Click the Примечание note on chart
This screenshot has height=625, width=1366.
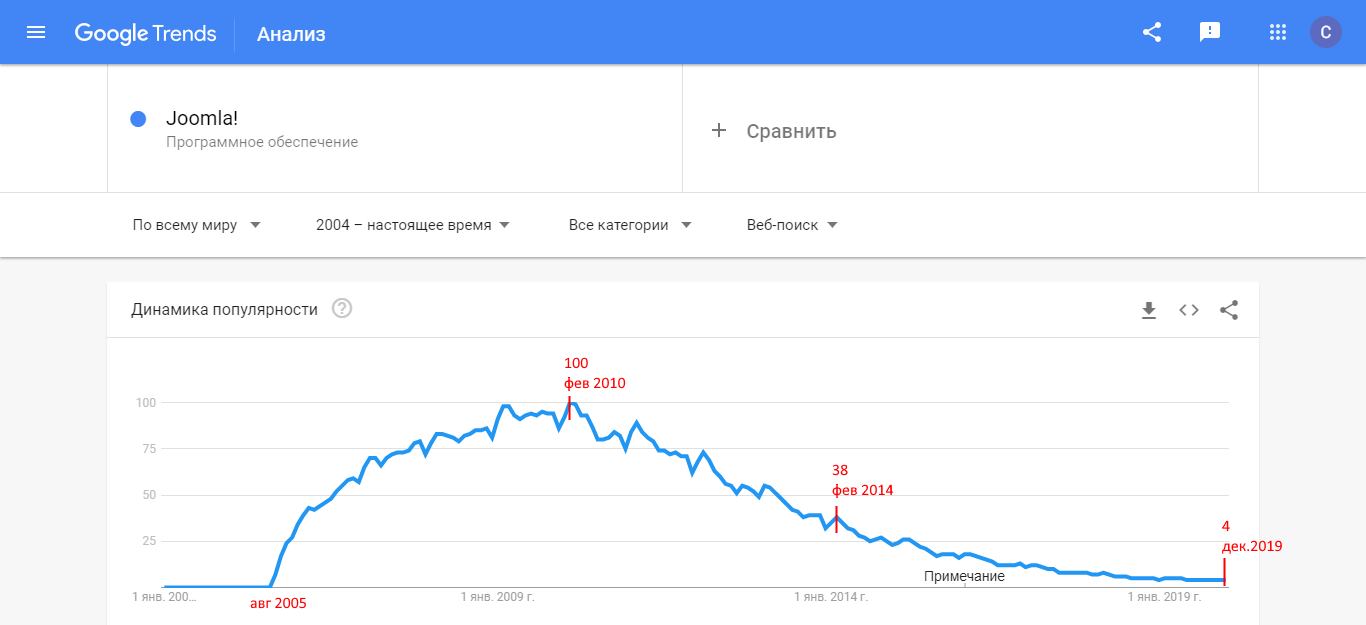coord(964,576)
